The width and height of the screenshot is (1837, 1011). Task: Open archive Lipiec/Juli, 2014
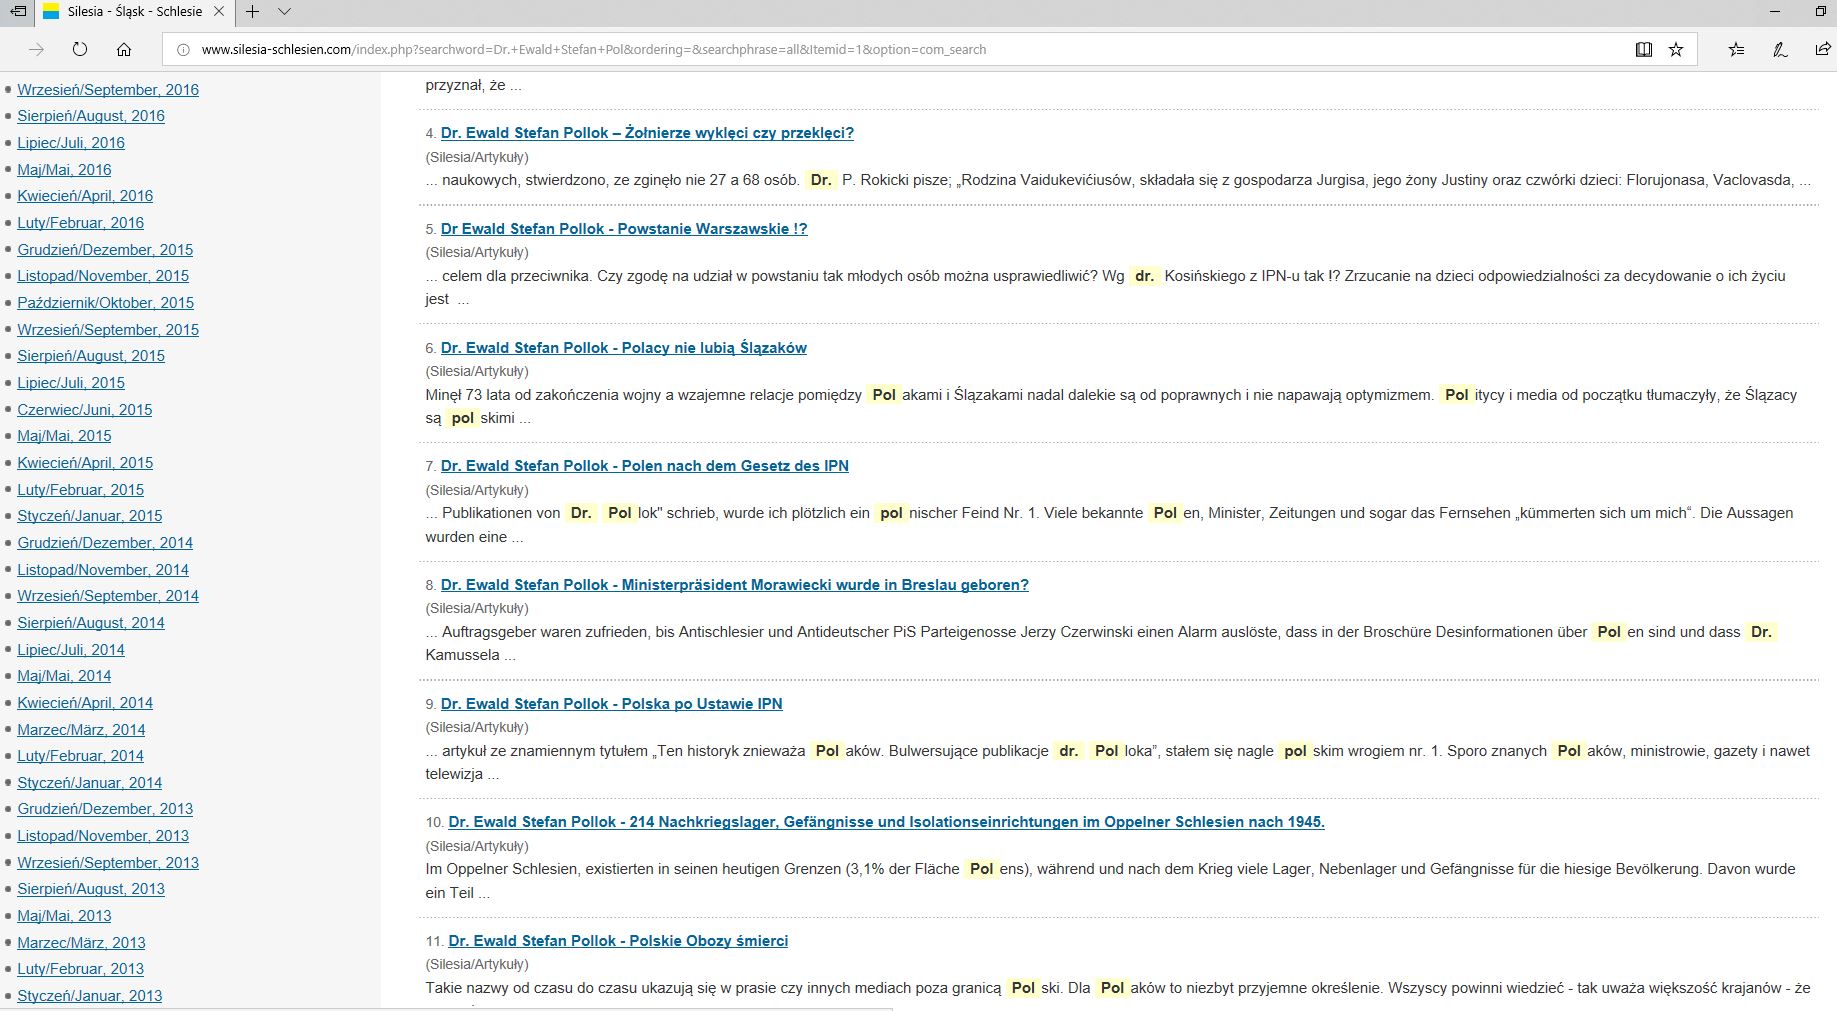coord(71,650)
